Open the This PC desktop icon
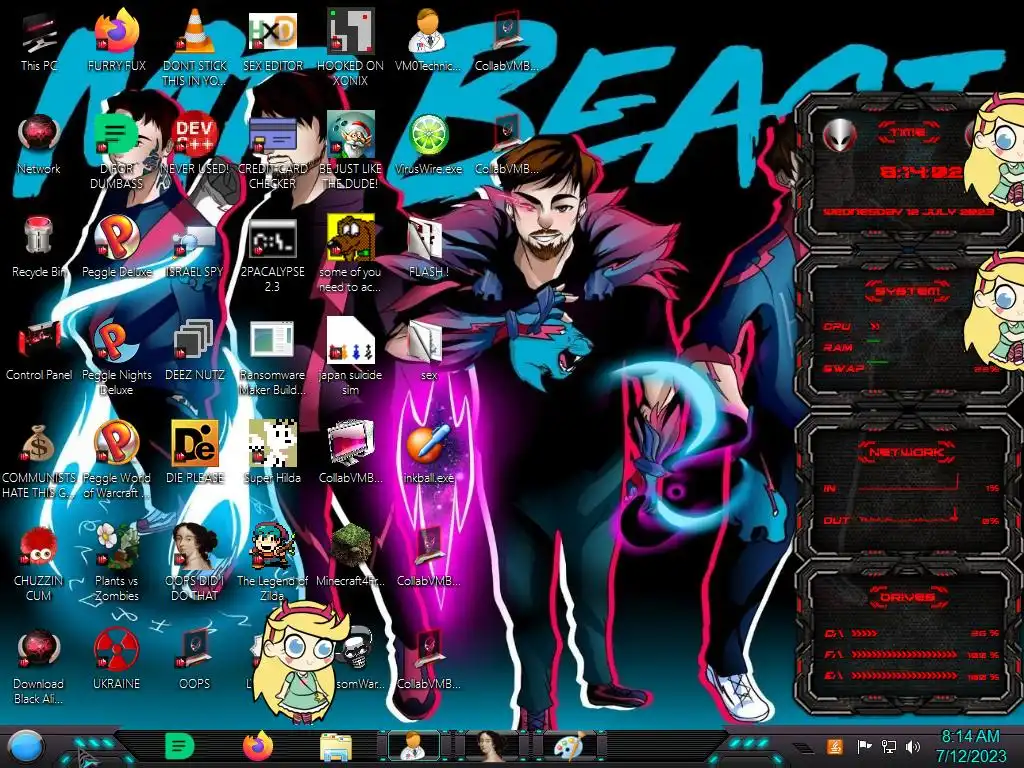 point(39,42)
